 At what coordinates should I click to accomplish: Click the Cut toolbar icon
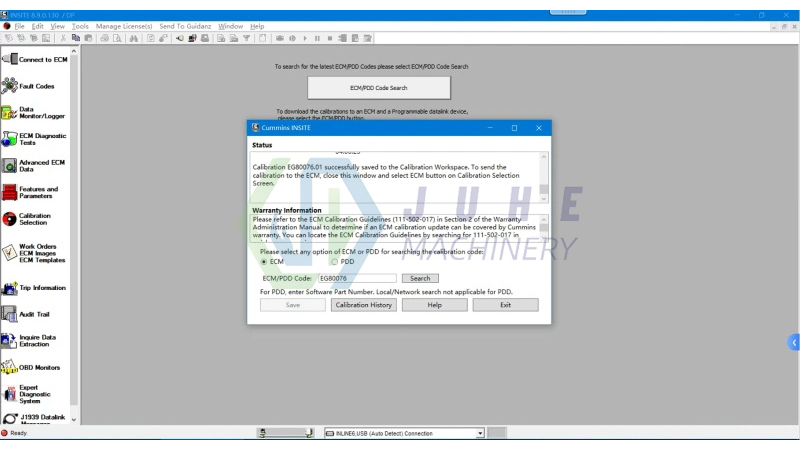63,38
